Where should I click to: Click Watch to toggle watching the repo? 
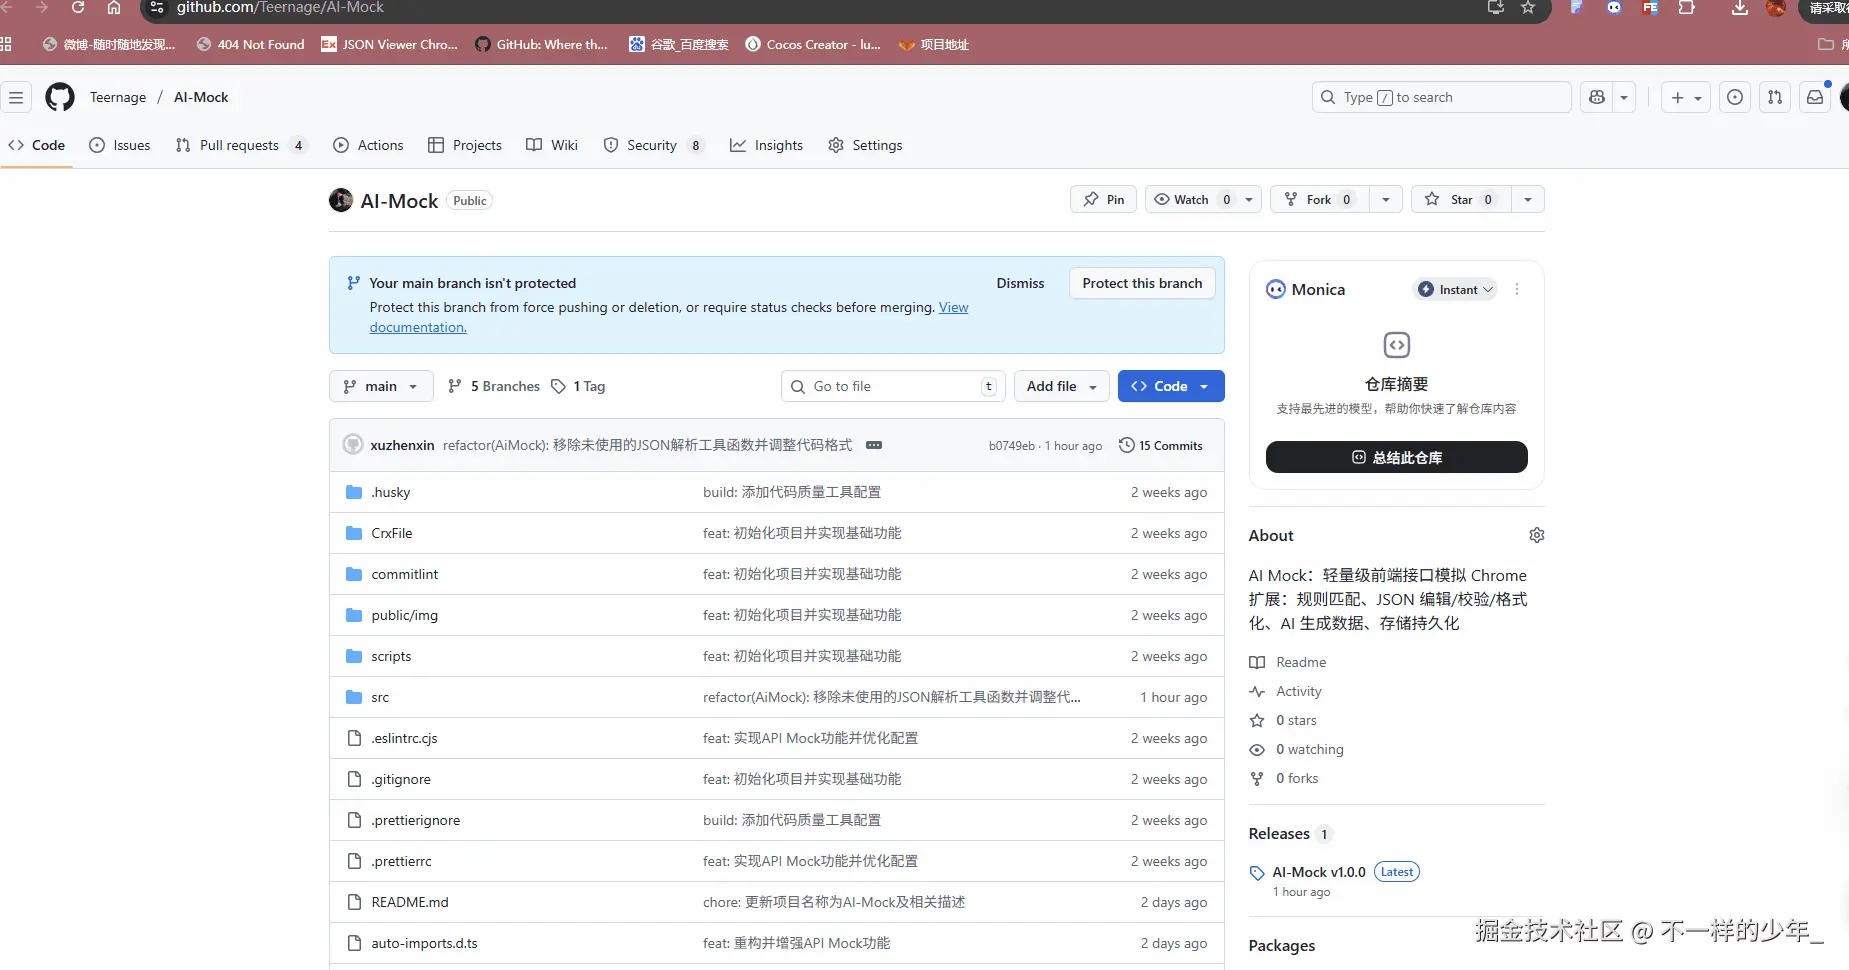(1190, 199)
